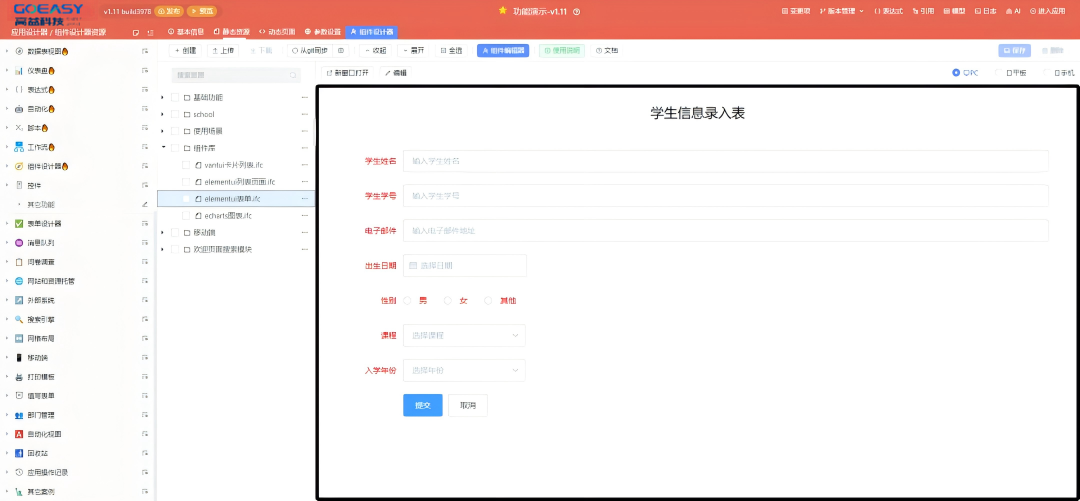The width and height of the screenshot is (1080, 501).
Task: Open the 仪表盘 dashboard sidebar icon
Action: coord(19,70)
